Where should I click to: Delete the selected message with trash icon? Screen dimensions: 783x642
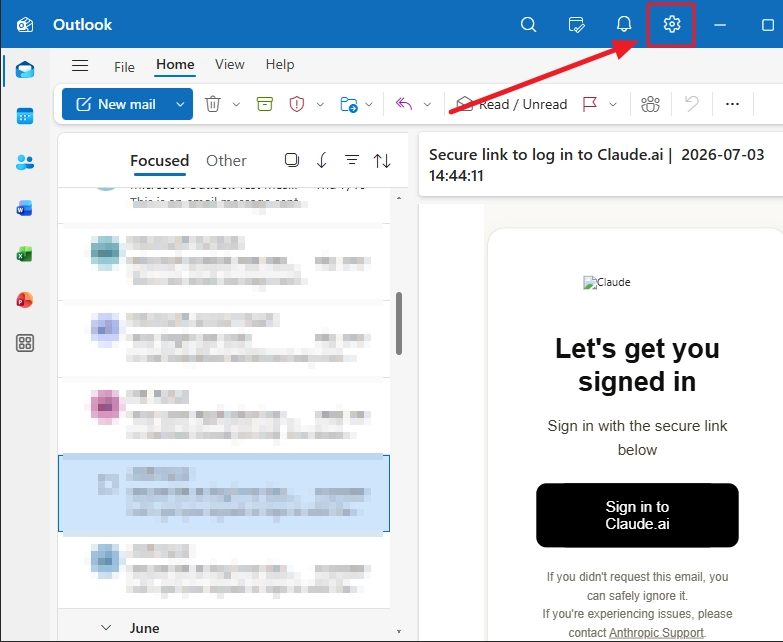pyautogui.click(x=213, y=104)
